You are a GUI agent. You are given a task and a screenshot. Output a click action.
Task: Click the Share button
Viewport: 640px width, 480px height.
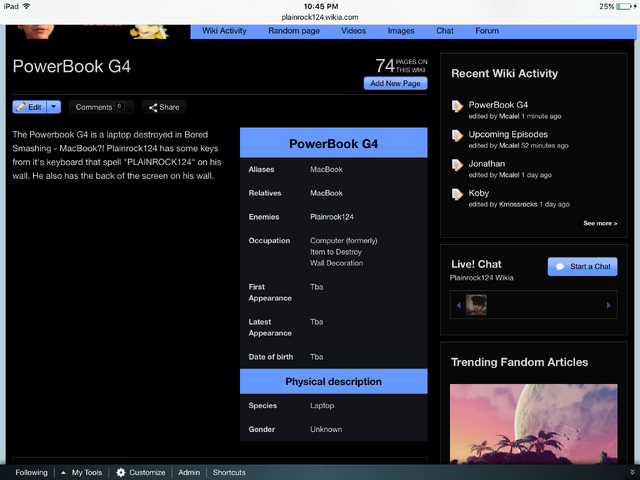pyautogui.click(x=164, y=107)
